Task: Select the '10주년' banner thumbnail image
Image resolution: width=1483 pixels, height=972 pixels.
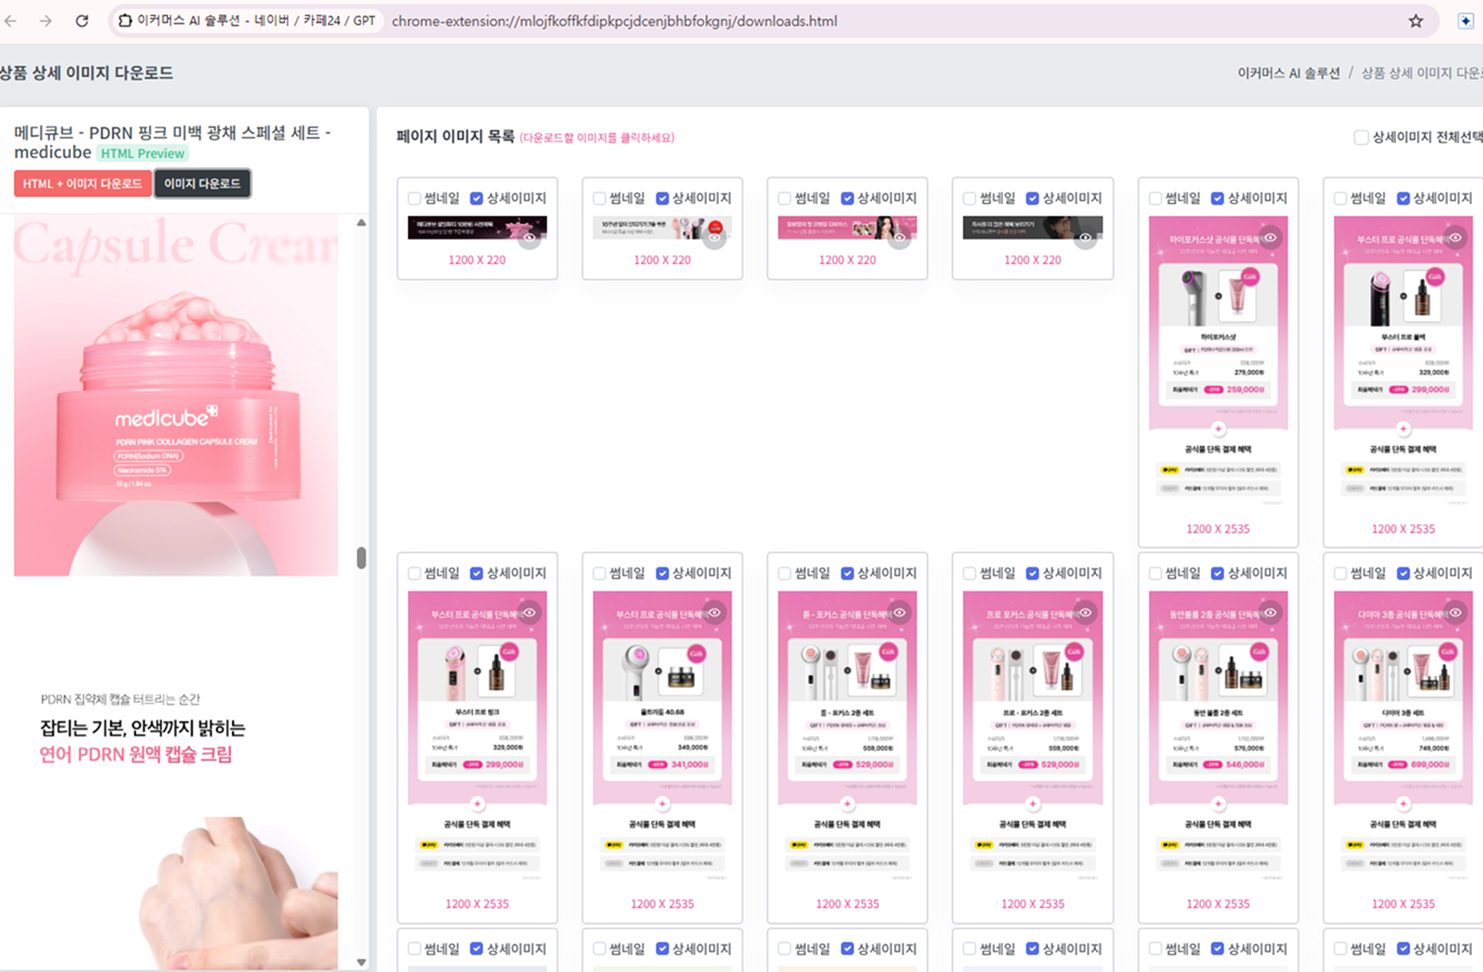Action: click(x=662, y=228)
